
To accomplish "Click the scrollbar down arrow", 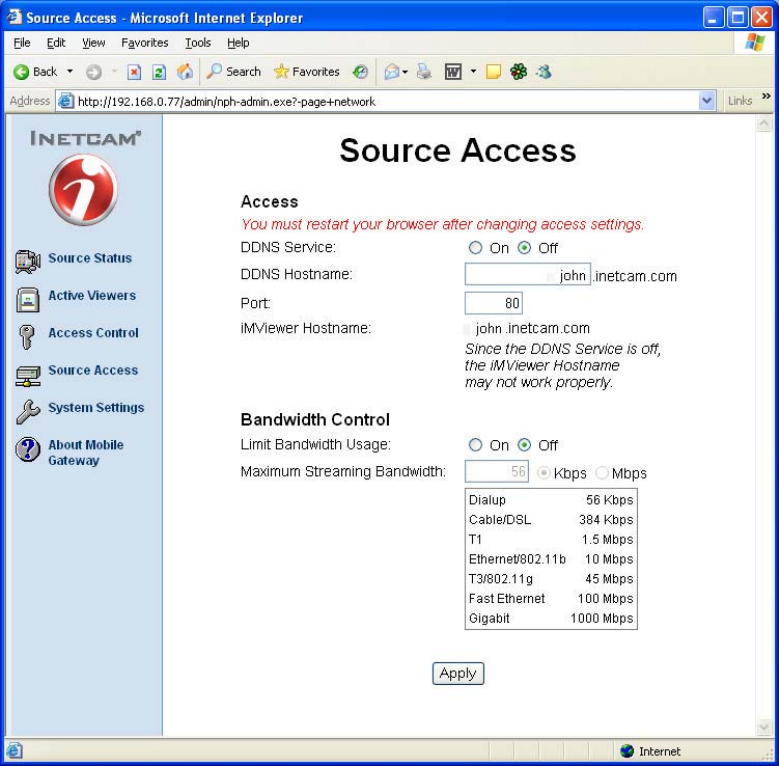I will click(x=764, y=728).
